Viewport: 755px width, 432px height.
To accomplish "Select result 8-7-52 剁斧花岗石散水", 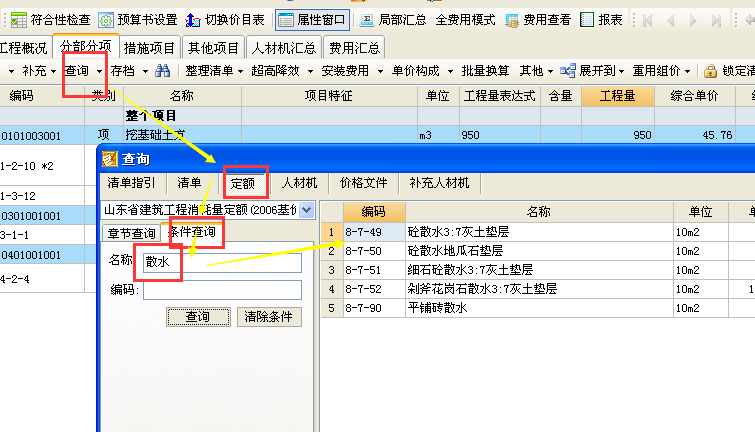I will [538, 289].
